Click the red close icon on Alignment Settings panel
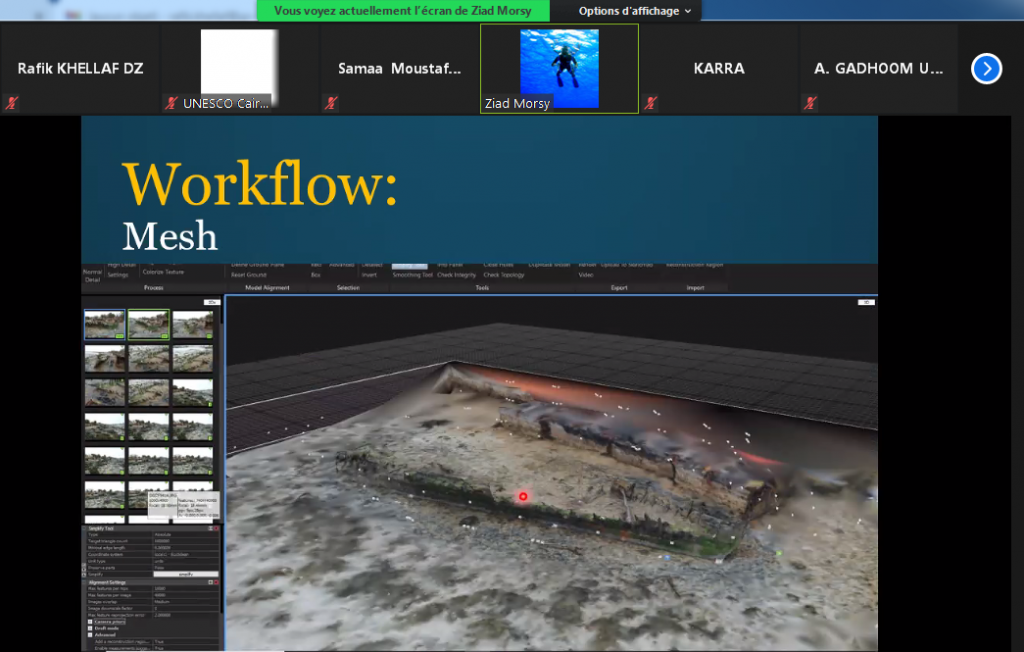The height and width of the screenshot is (652, 1024). point(215,582)
